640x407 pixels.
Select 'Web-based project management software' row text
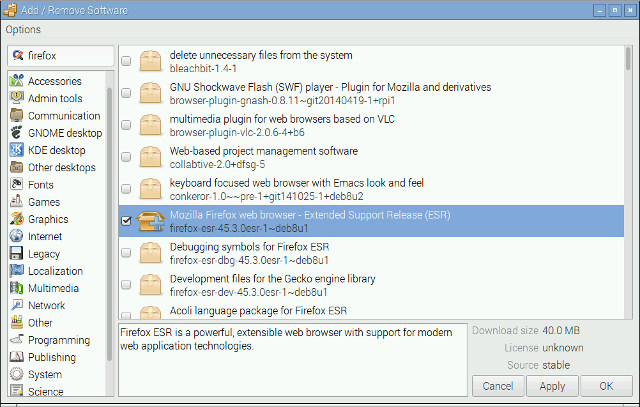click(264, 151)
